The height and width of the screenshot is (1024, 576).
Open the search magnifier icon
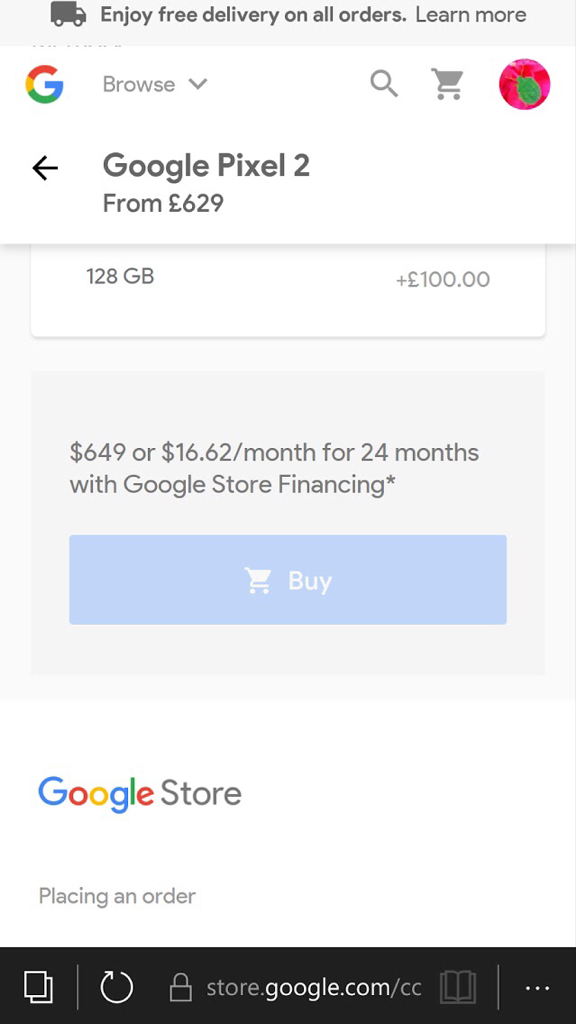(384, 84)
